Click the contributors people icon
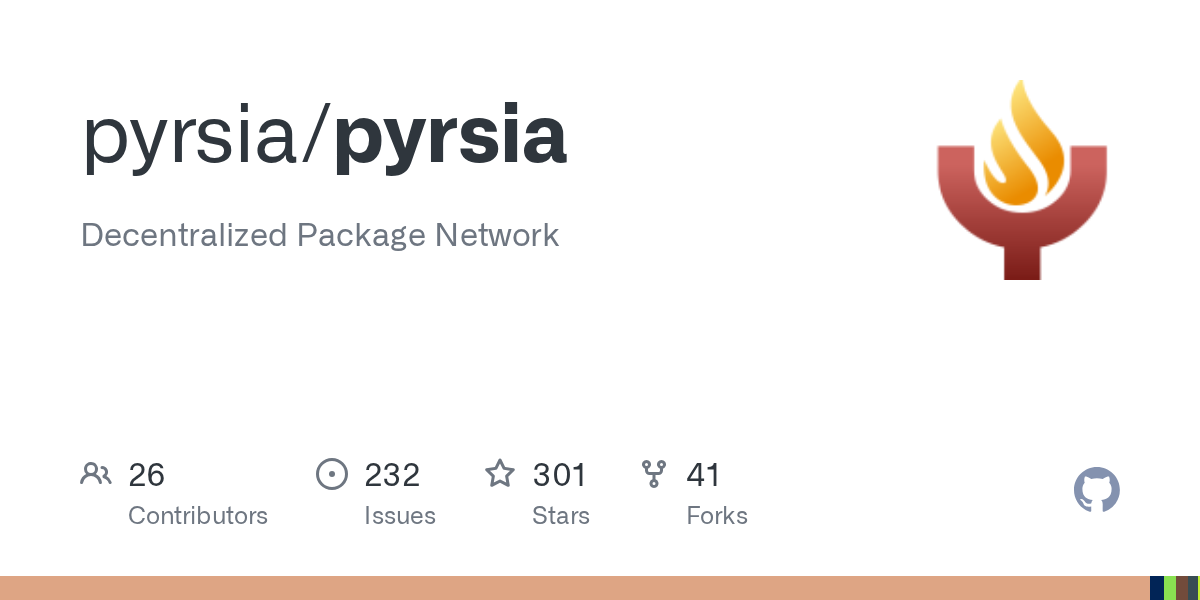 pyautogui.click(x=96, y=474)
